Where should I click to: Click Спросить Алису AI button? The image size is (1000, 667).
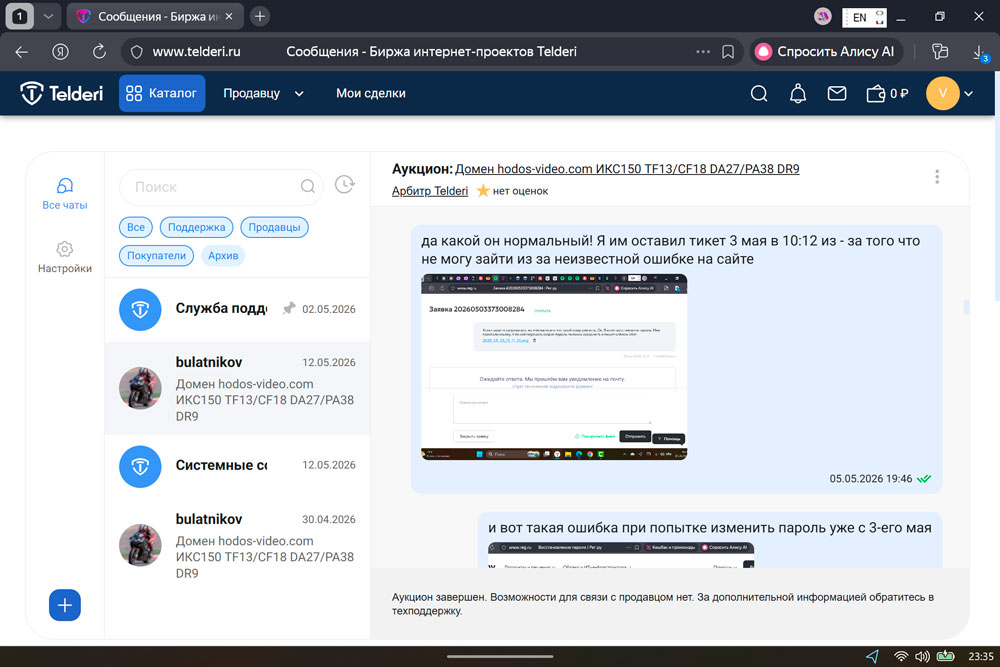826,52
